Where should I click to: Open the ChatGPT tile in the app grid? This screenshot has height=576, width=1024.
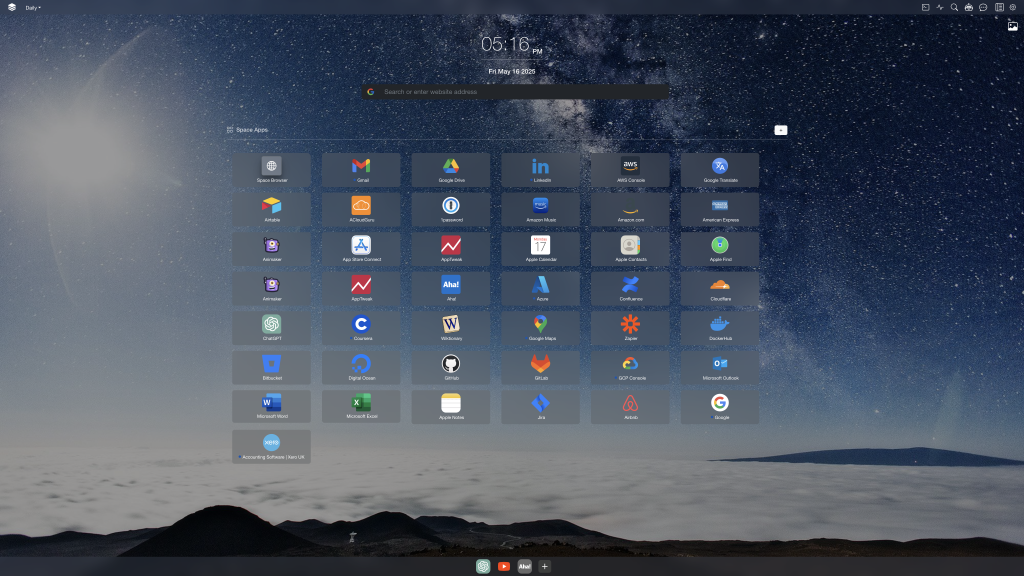tap(271, 328)
